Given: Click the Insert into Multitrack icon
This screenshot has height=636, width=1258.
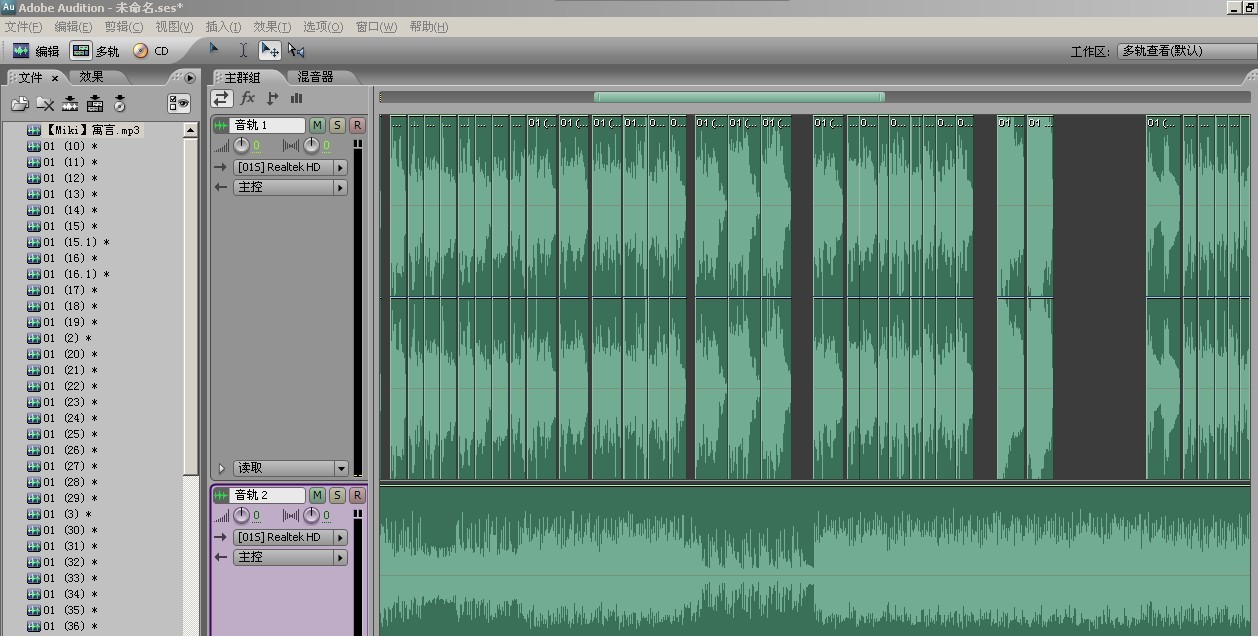Looking at the screenshot, I should 95,103.
